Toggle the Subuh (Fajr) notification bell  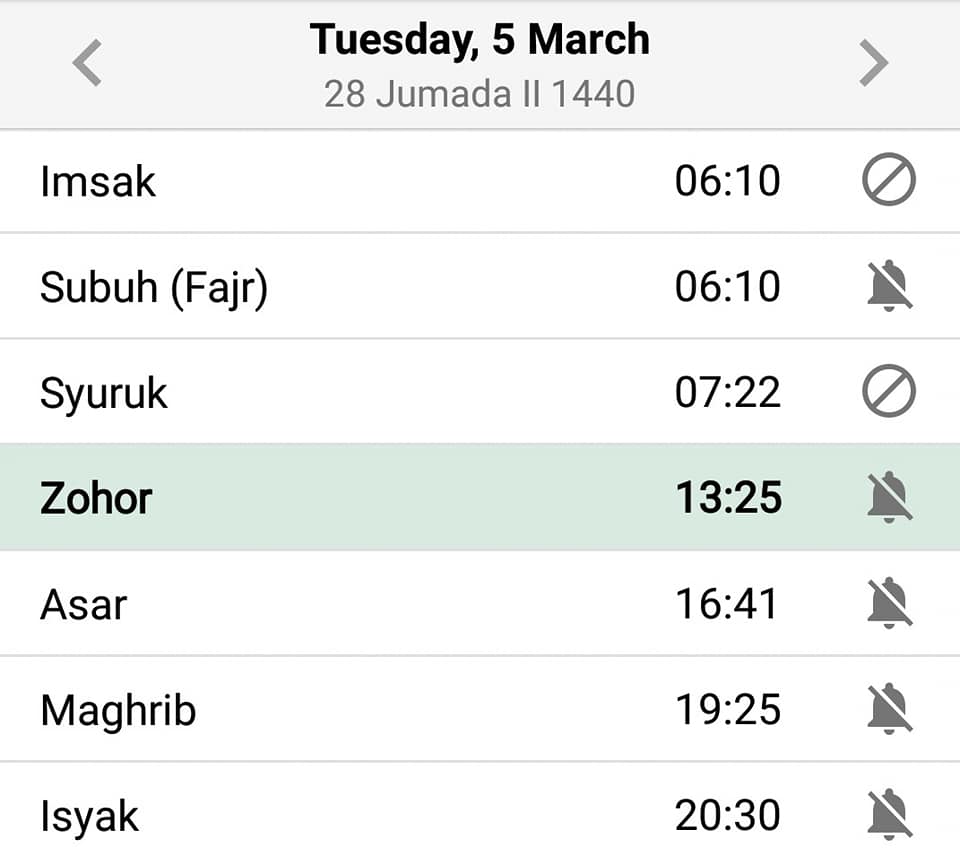(x=890, y=285)
